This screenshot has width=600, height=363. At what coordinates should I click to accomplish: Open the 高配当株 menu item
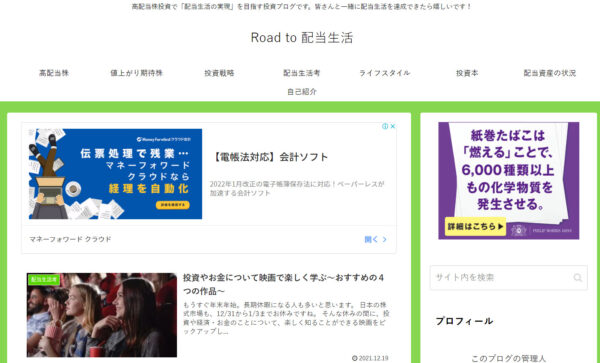[x=54, y=73]
